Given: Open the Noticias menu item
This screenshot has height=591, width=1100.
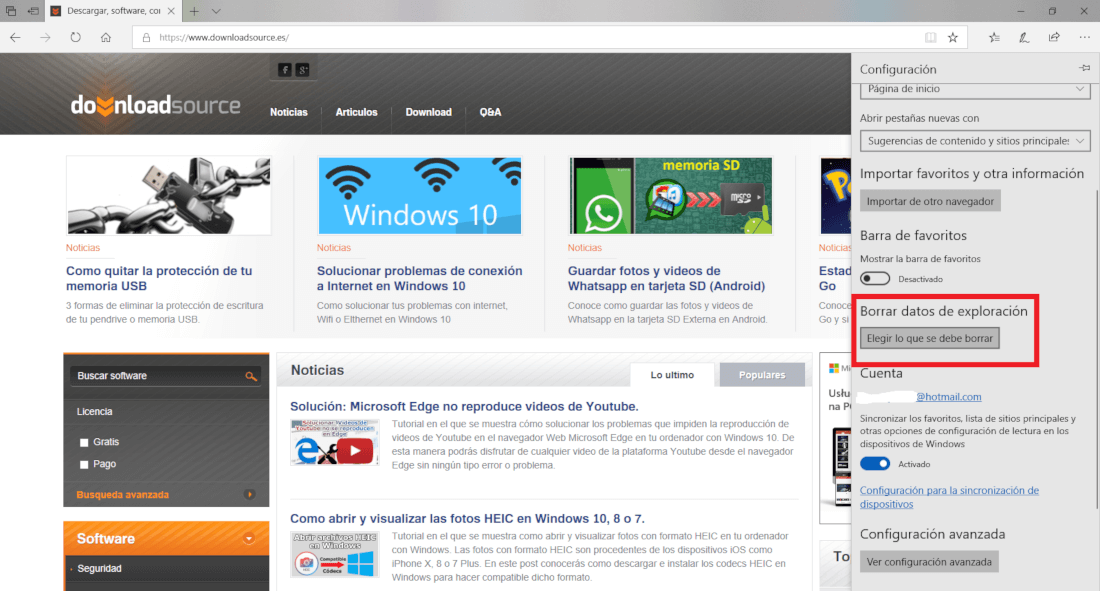Looking at the screenshot, I should [x=289, y=112].
